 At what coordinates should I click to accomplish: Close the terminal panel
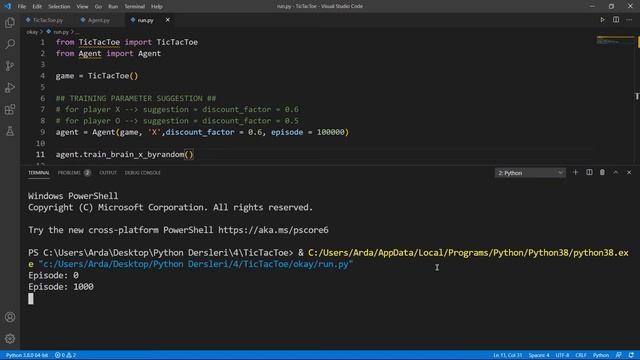629,173
